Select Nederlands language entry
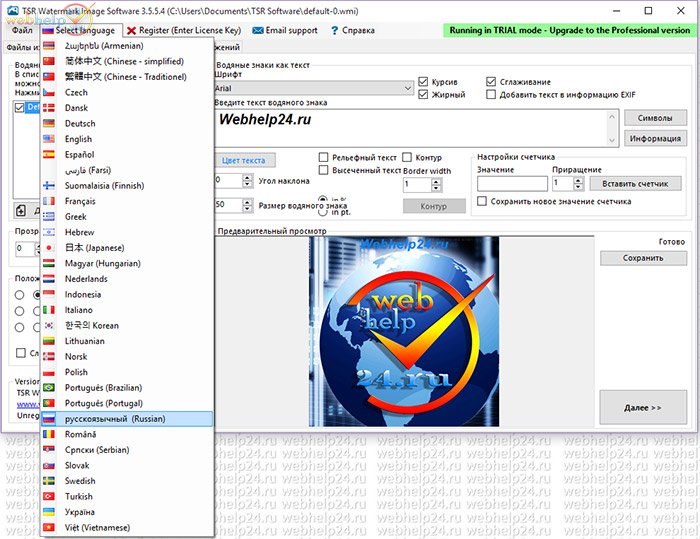700x539 pixels. point(127,279)
